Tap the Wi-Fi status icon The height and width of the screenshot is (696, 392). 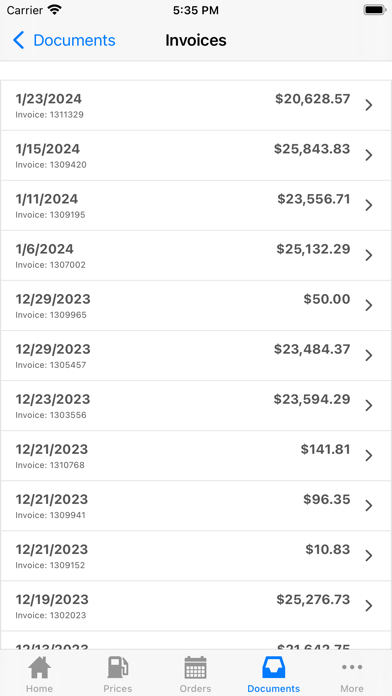55,10
